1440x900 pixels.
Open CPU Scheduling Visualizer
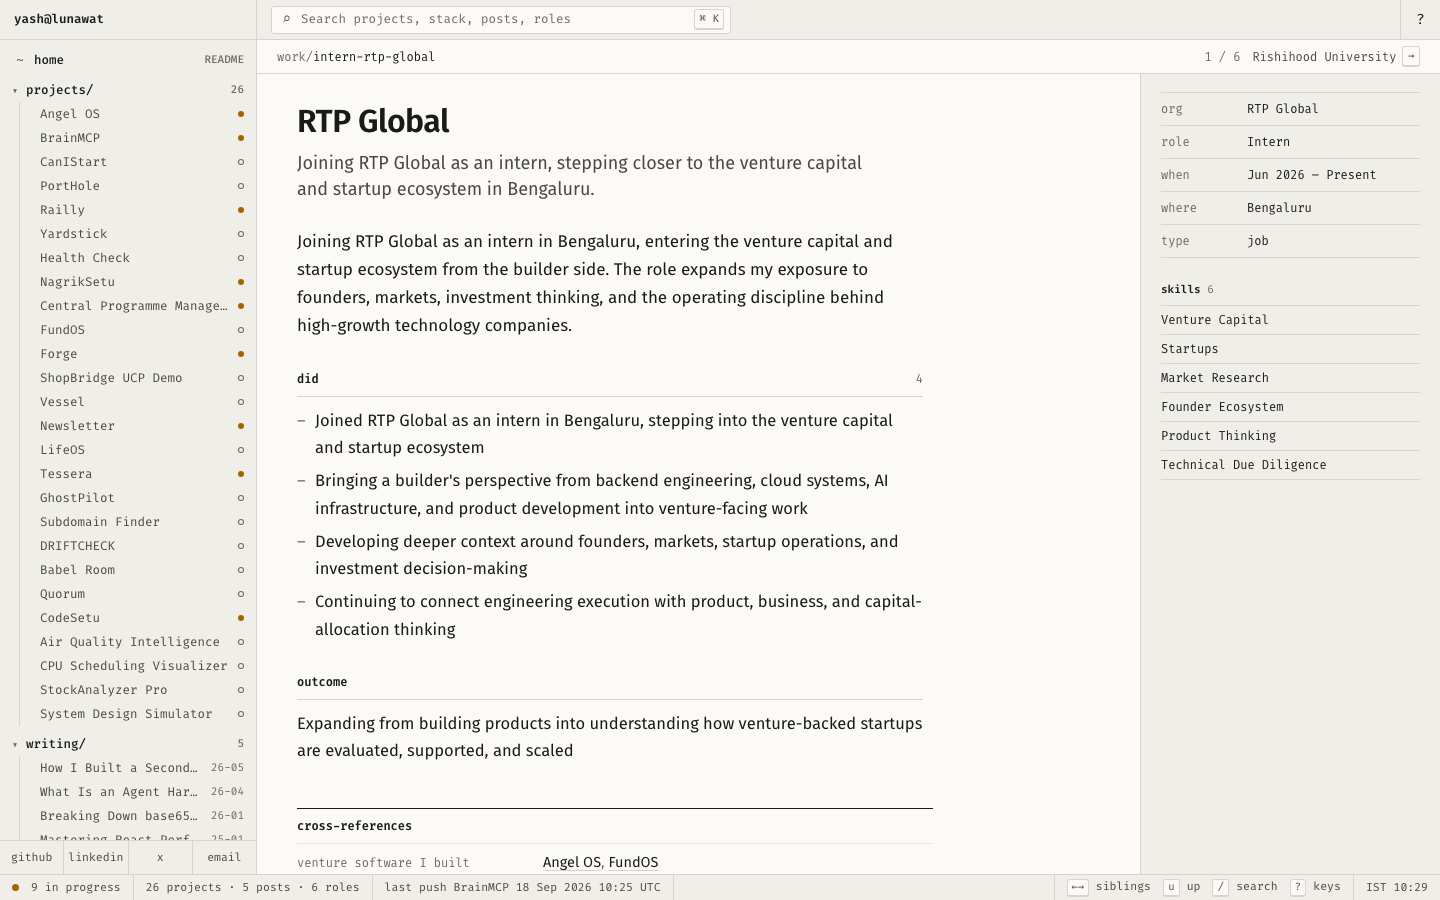(140, 666)
